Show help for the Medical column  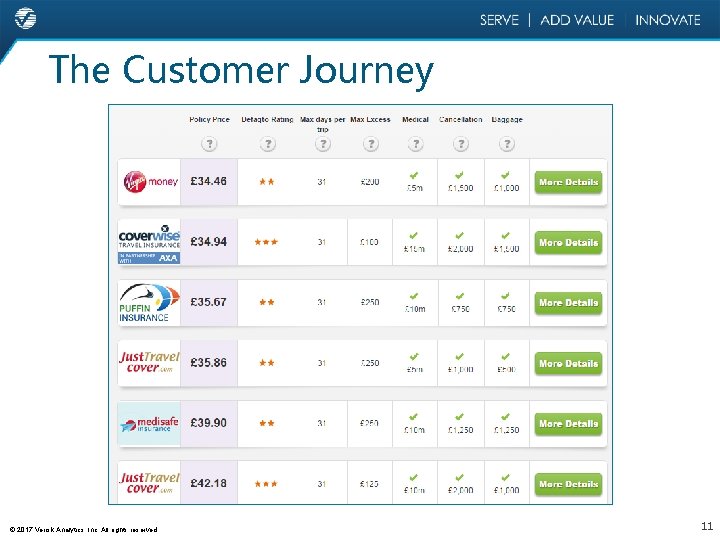coord(416,144)
